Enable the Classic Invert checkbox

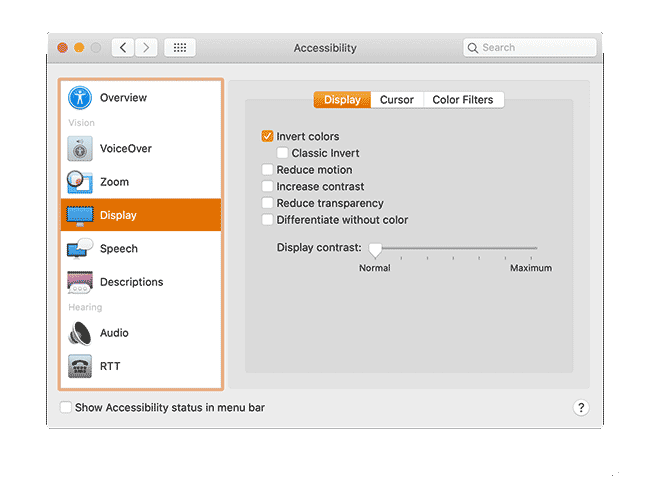283,153
